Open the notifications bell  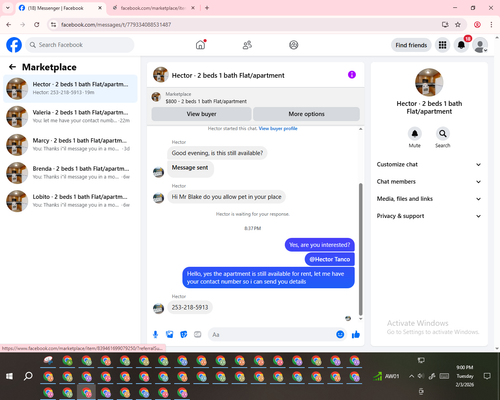pos(461,45)
